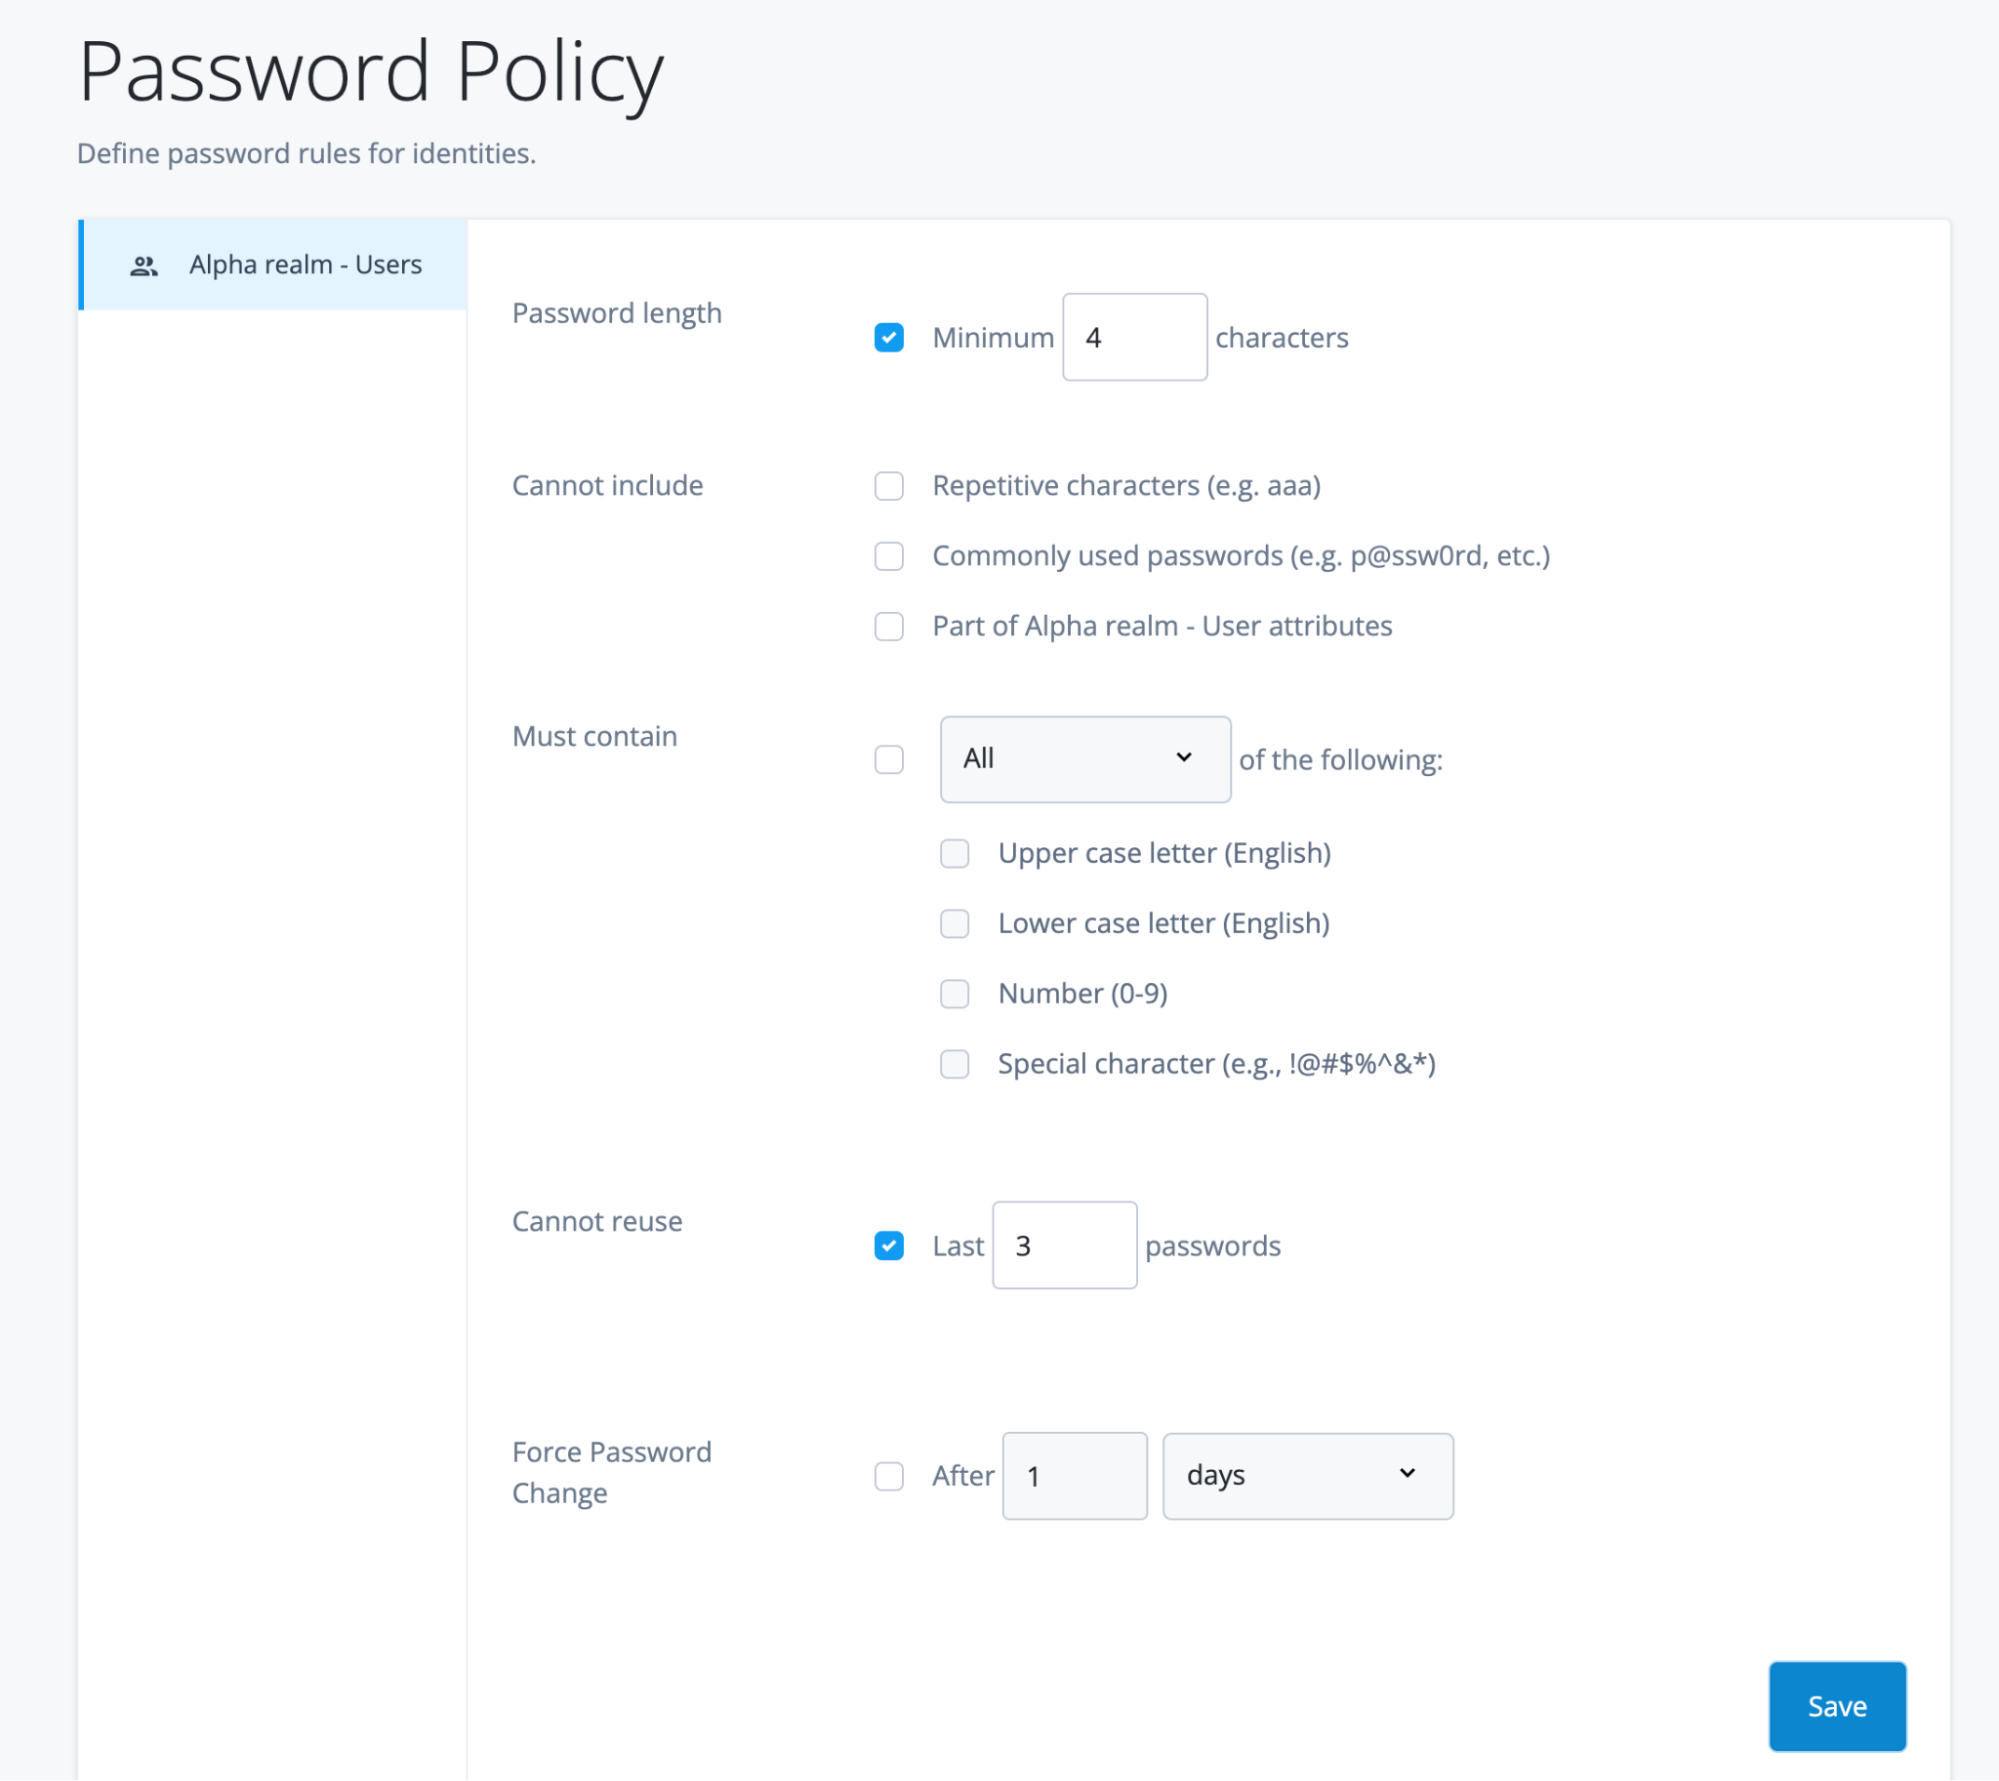This screenshot has width=1999, height=1781.
Task: Enable the password length minimum checkbox
Action: [889, 337]
